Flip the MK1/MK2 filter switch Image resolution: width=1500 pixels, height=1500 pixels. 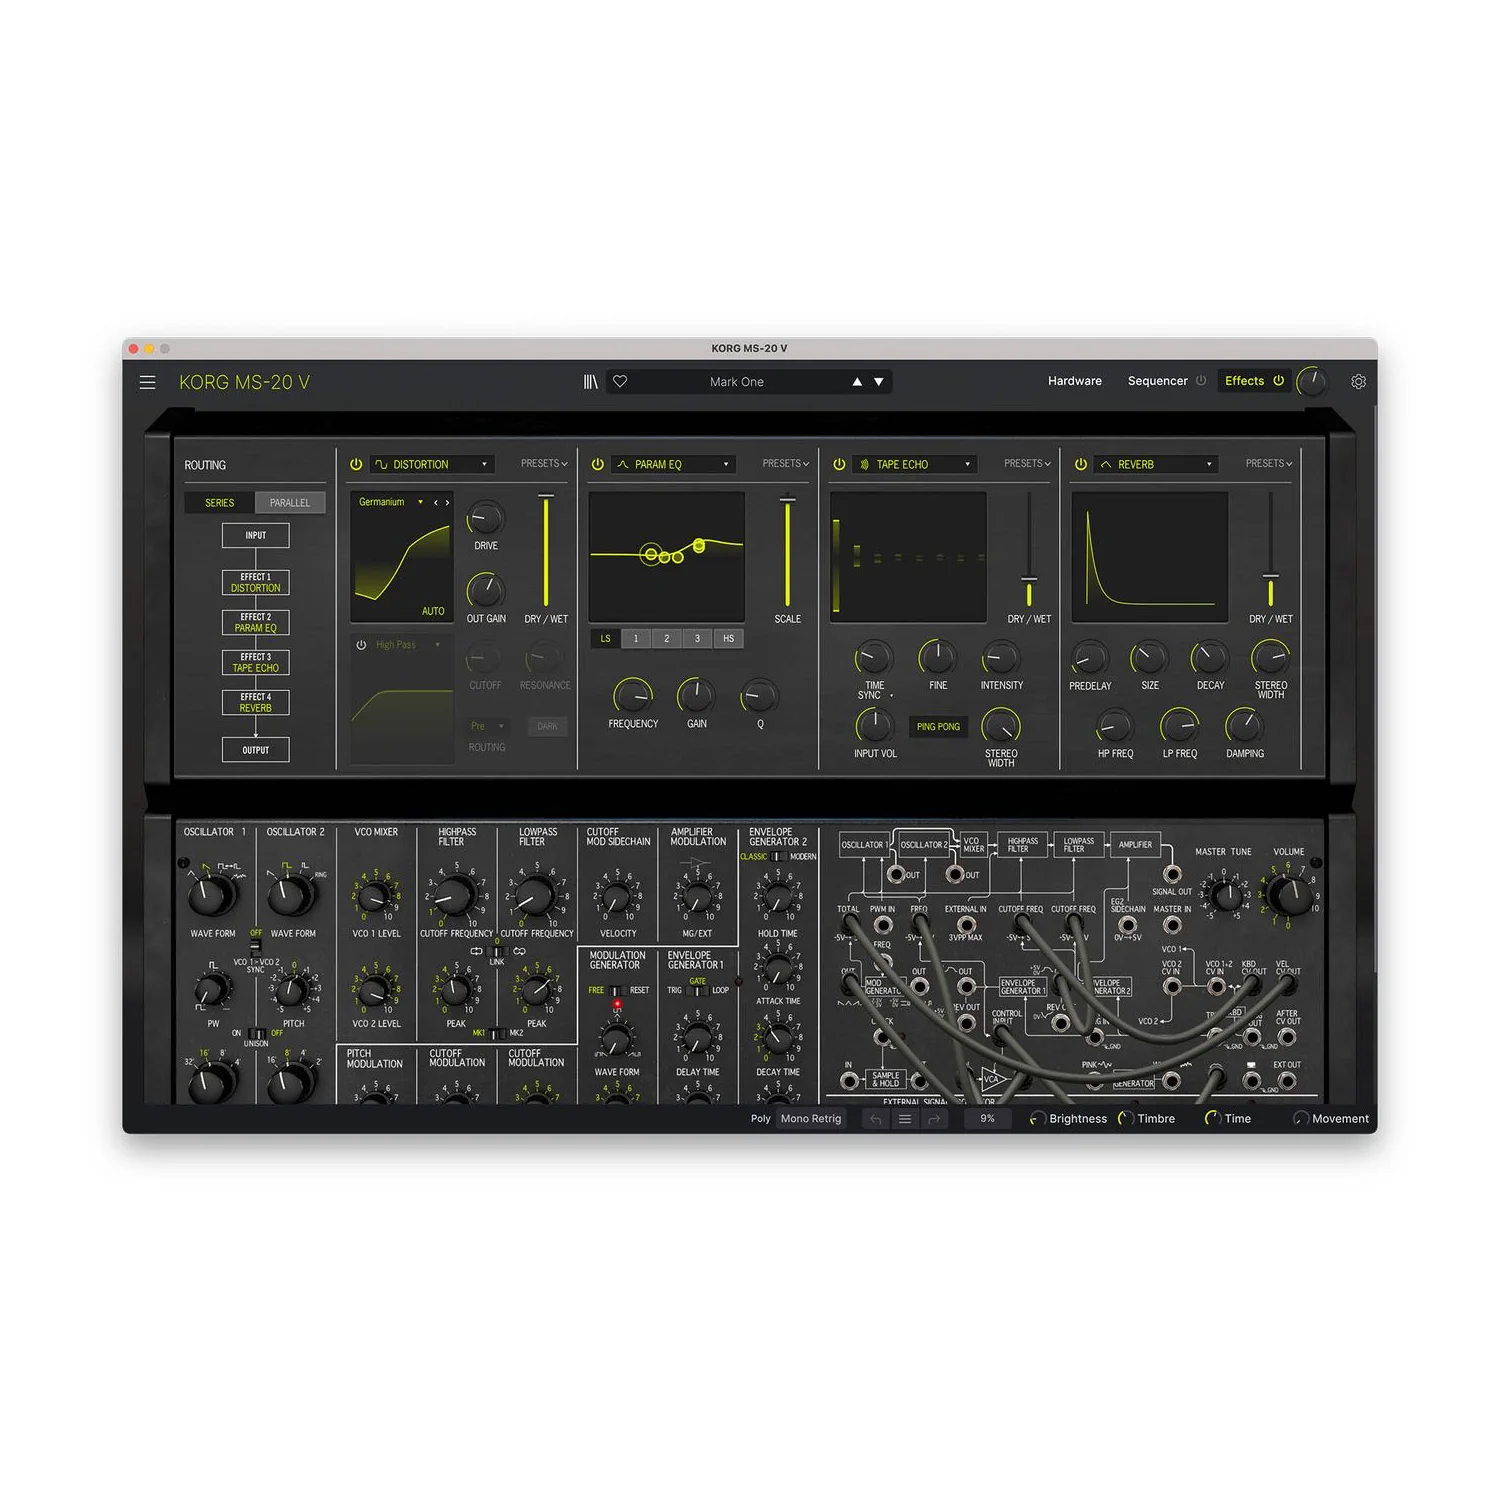tap(496, 1033)
